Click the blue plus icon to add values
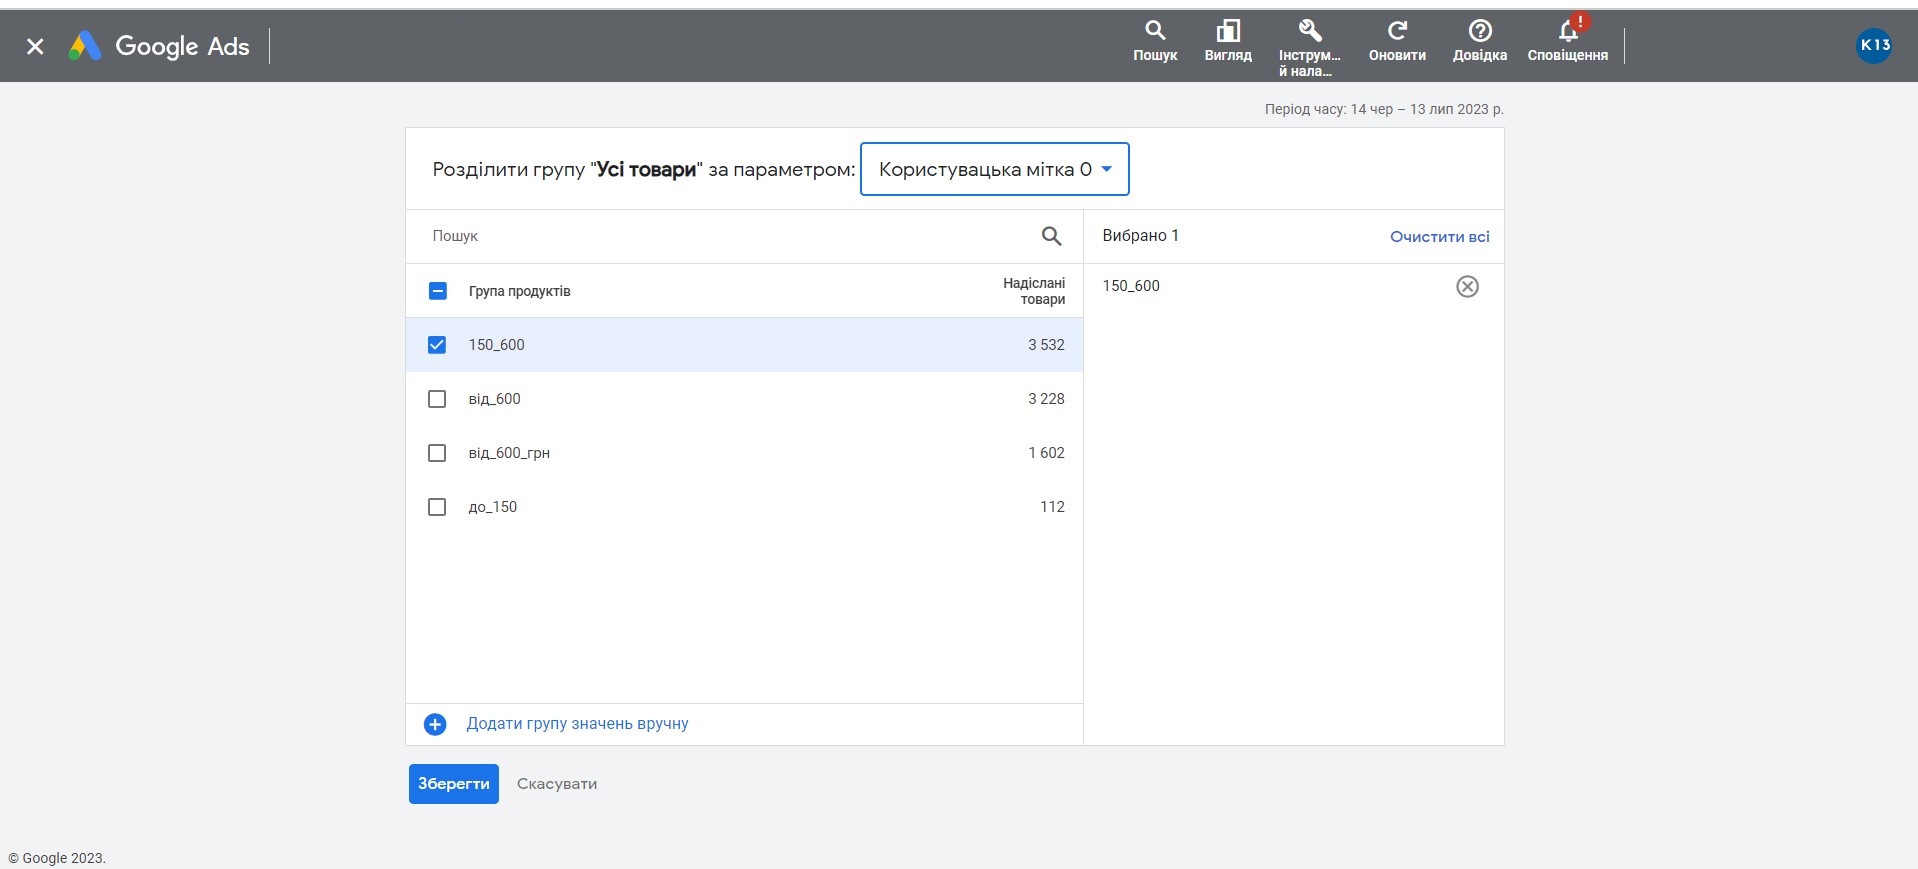The height and width of the screenshot is (869, 1918). pos(435,724)
